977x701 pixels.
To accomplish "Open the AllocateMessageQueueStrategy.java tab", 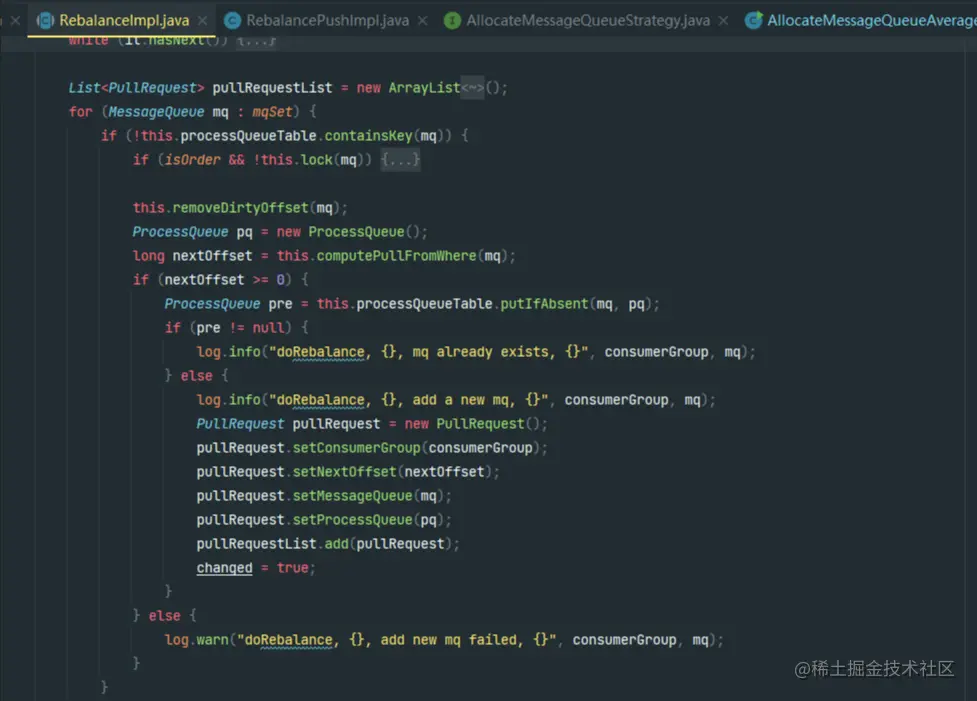I will pos(588,21).
